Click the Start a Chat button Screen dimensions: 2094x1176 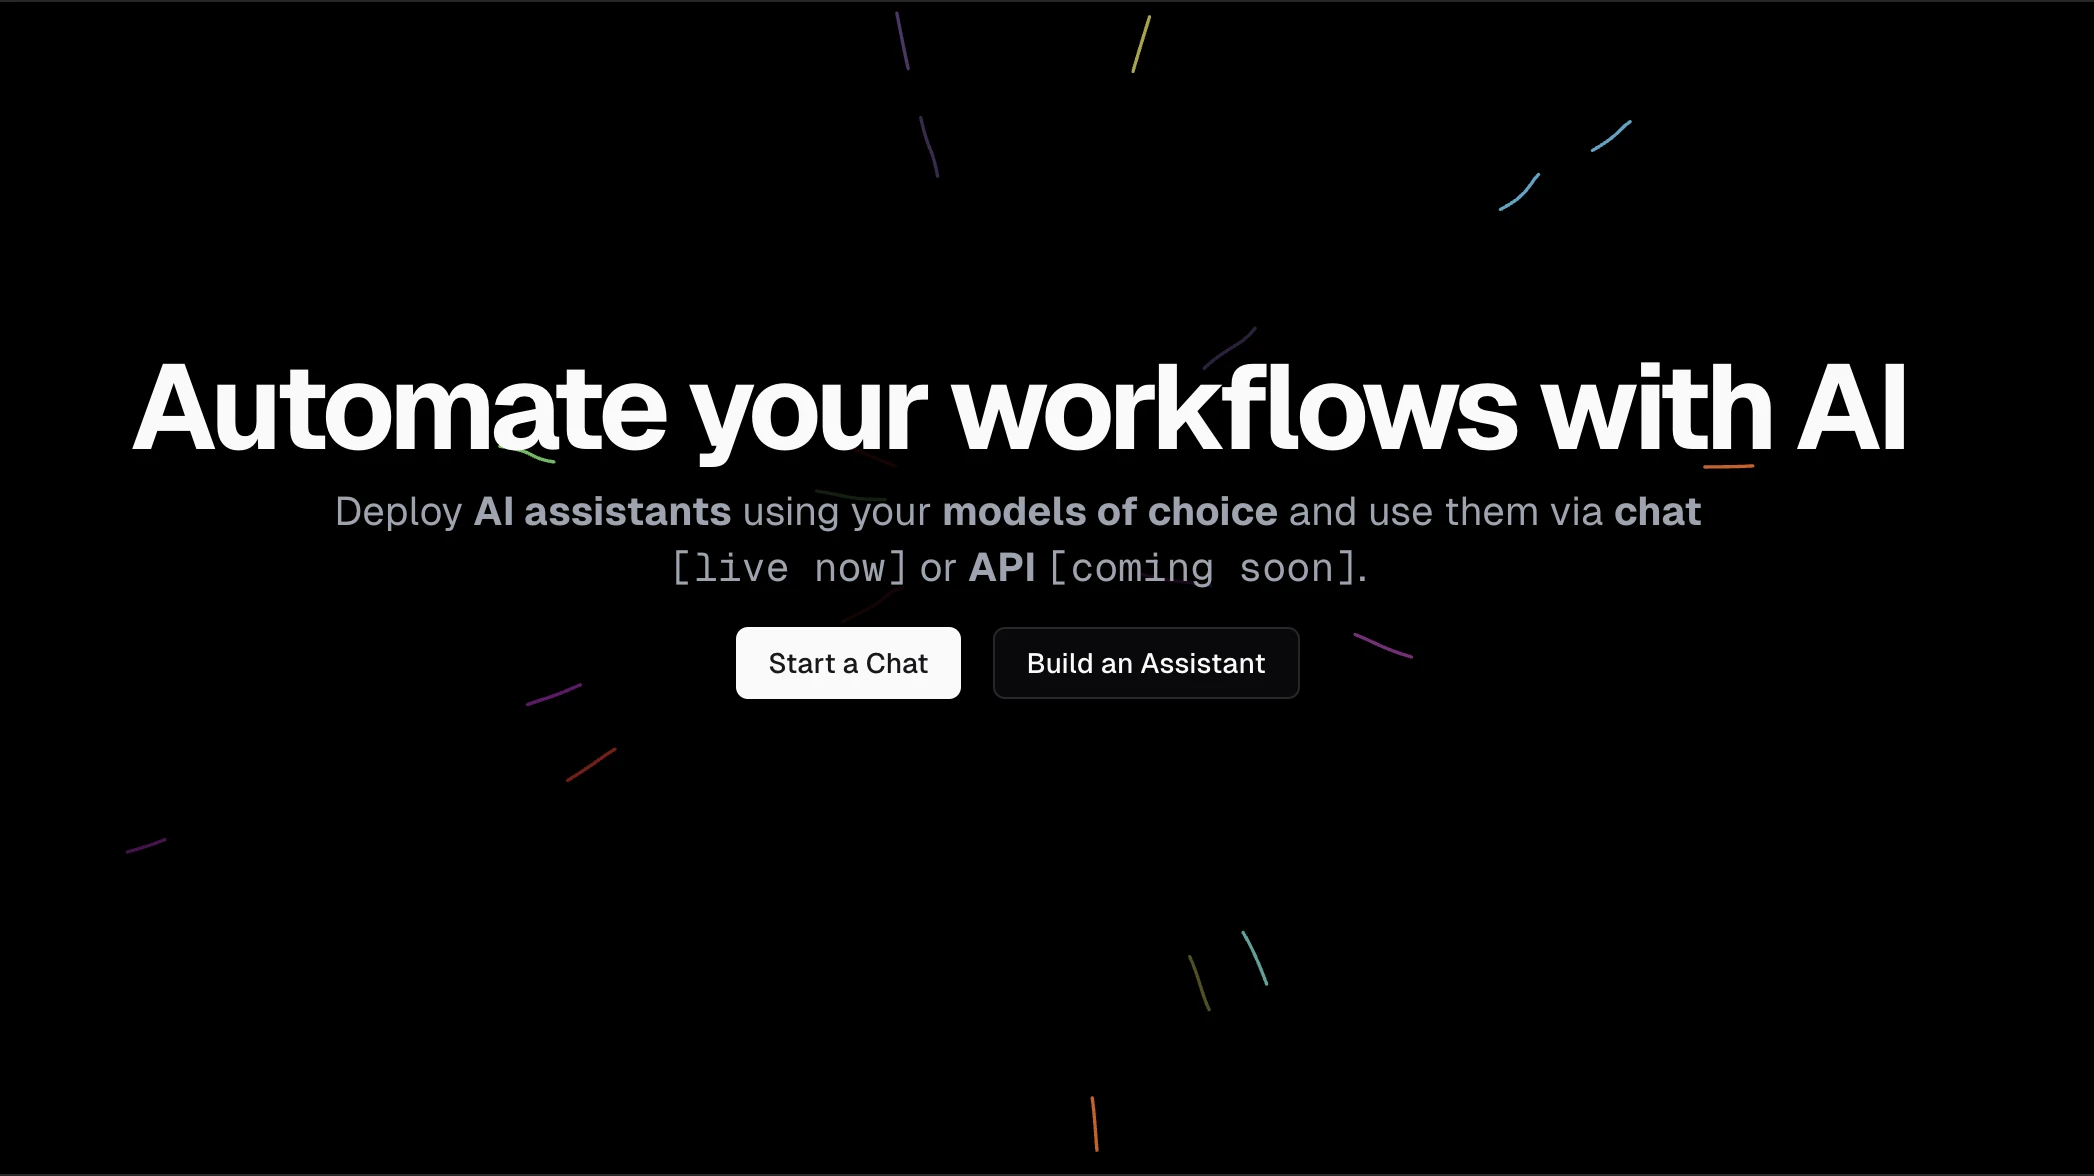[x=848, y=663]
